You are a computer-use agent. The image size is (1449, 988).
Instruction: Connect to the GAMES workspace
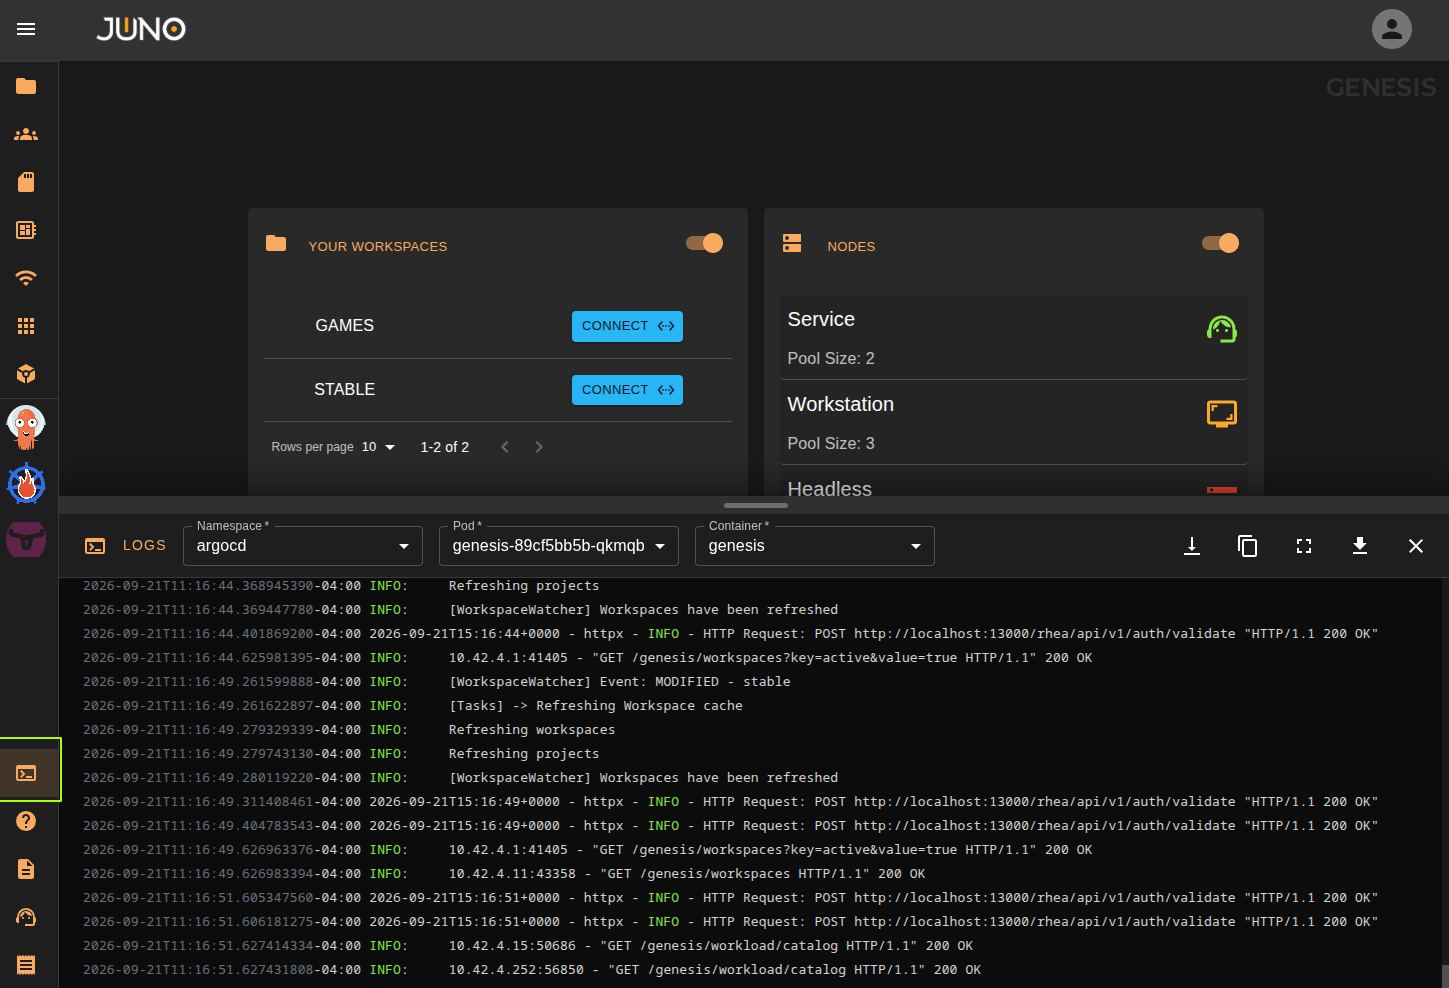click(627, 326)
